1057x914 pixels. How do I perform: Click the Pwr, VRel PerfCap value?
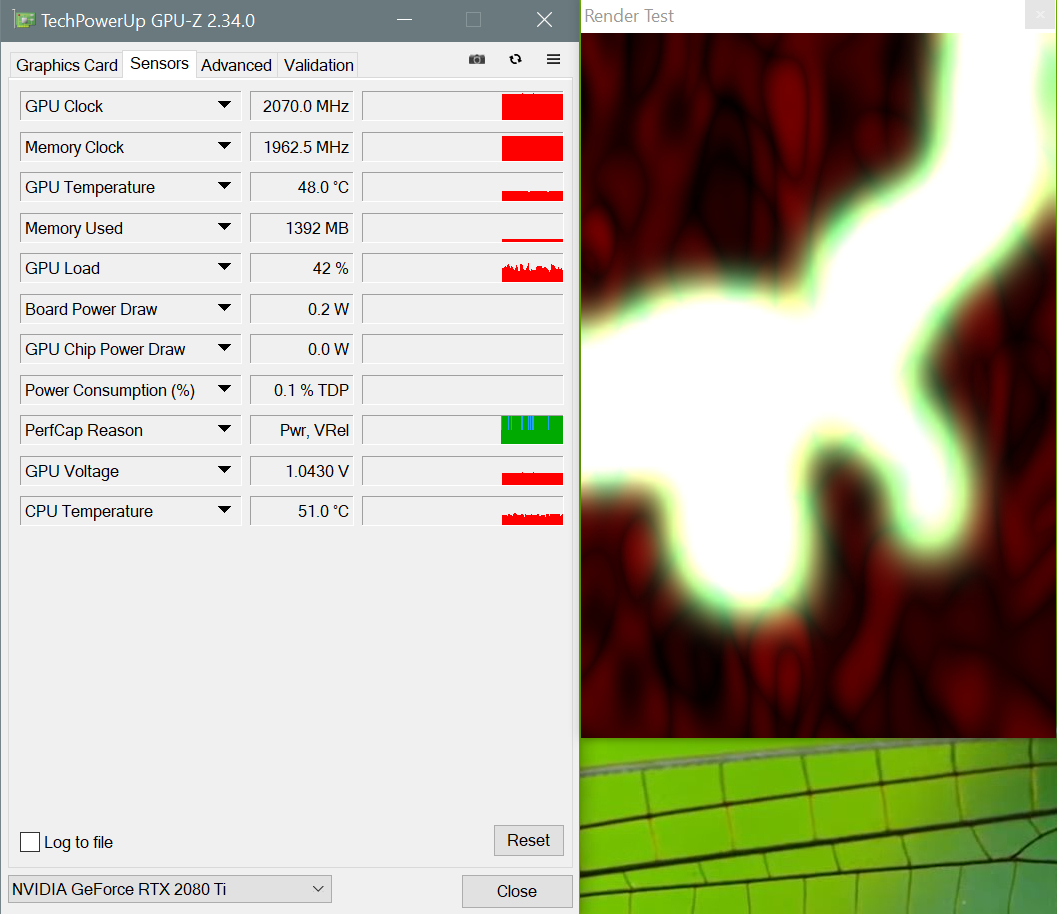pyautogui.click(x=302, y=430)
